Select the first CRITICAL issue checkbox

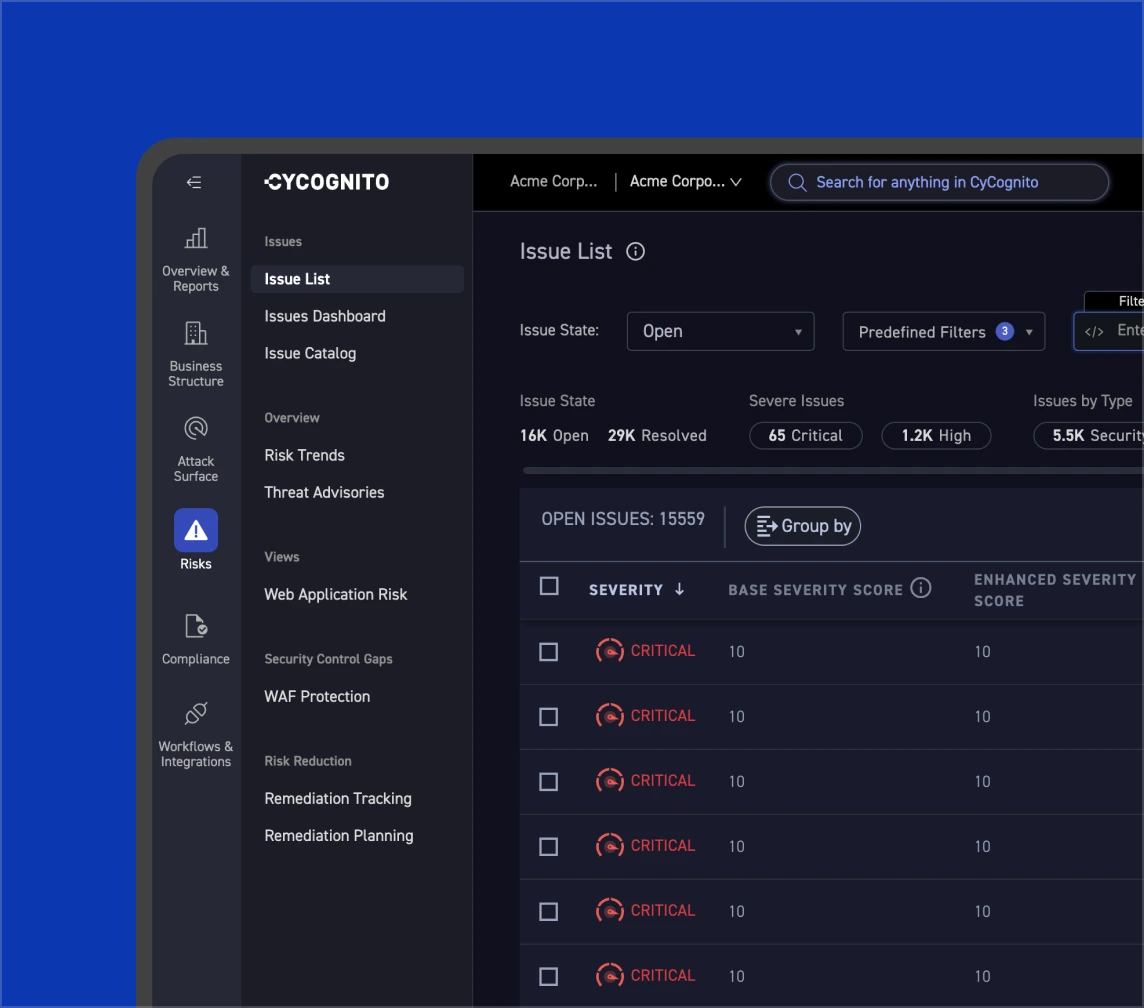[x=548, y=651]
